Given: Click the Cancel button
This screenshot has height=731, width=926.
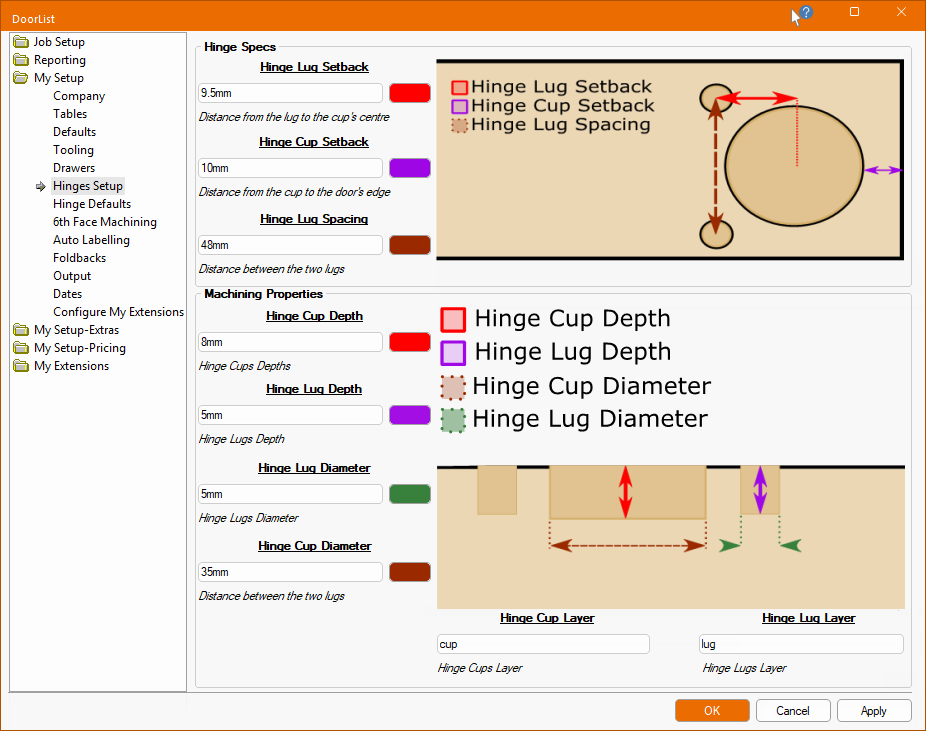Looking at the screenshot, I should click(792, 711).
